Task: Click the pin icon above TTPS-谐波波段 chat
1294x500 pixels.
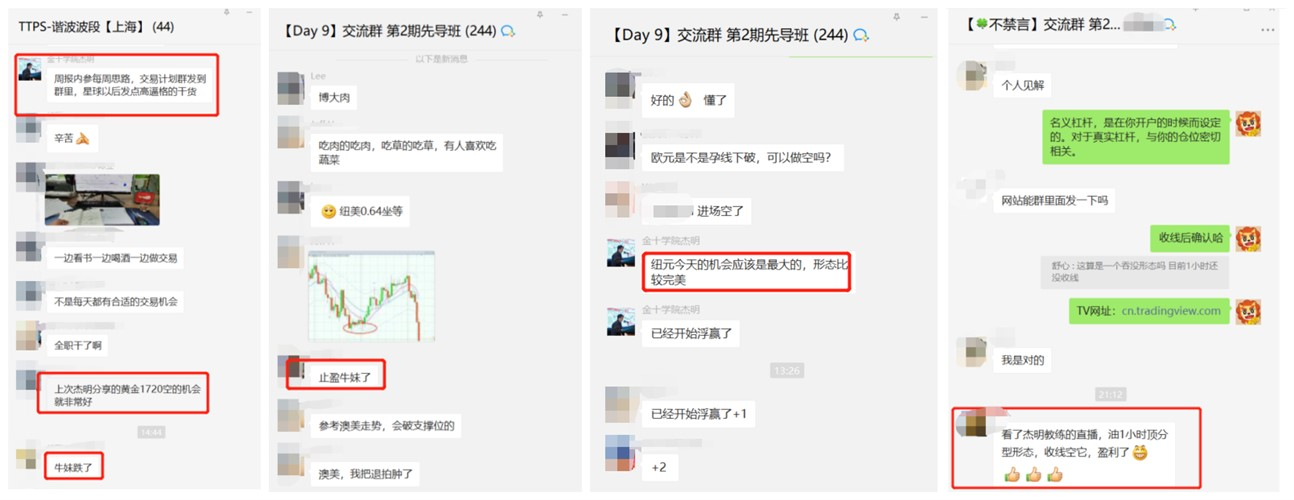Action: click(x=225, y=11)
